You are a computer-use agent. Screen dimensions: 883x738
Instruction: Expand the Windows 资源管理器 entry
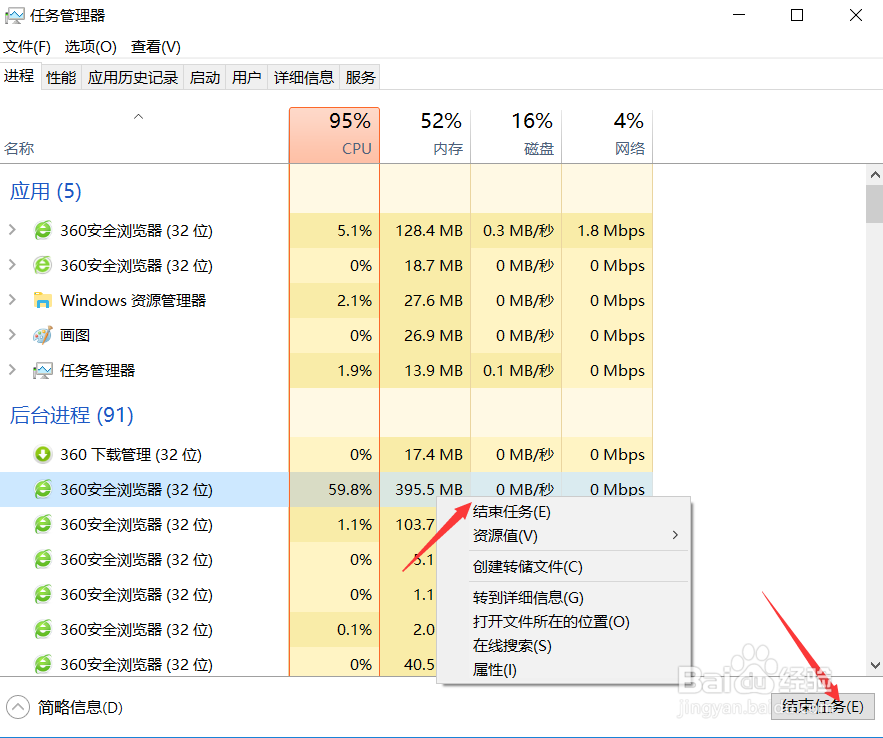(12, 299)
